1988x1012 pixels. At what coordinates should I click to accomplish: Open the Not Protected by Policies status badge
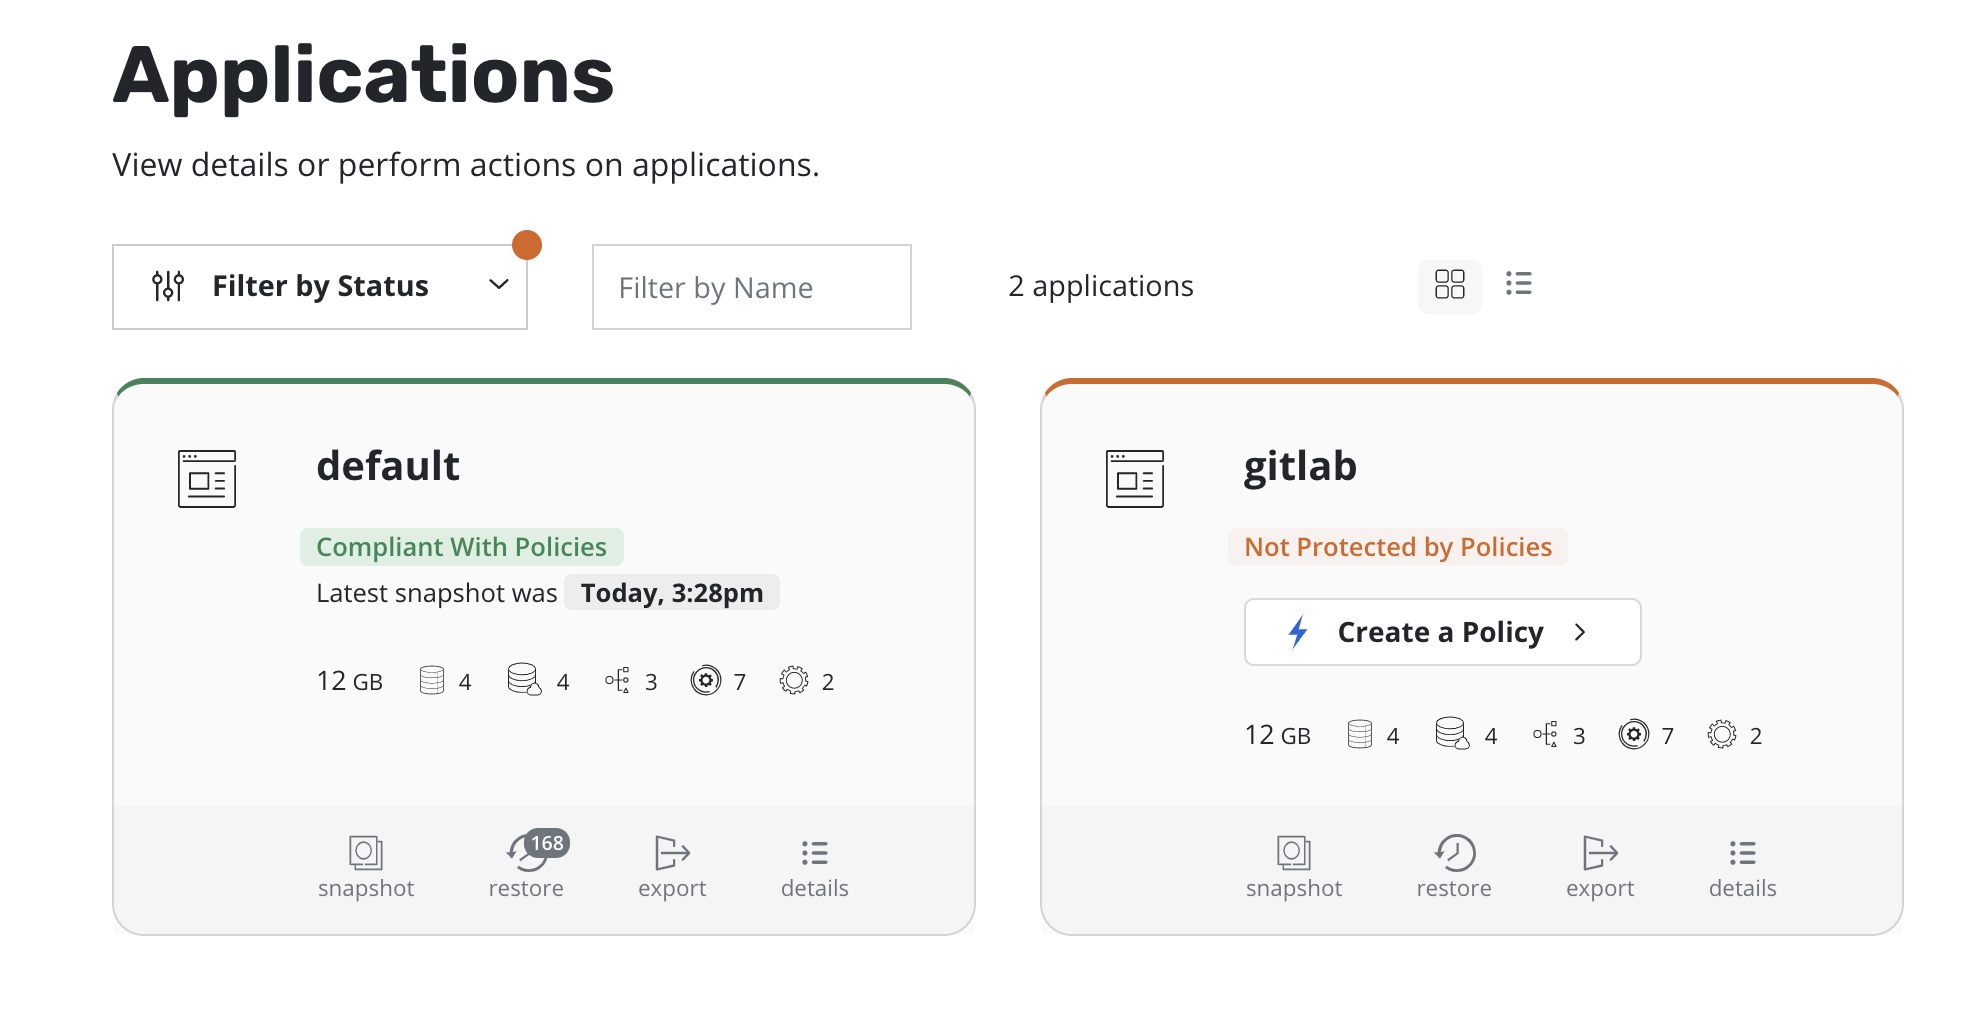pos(1397,546)
